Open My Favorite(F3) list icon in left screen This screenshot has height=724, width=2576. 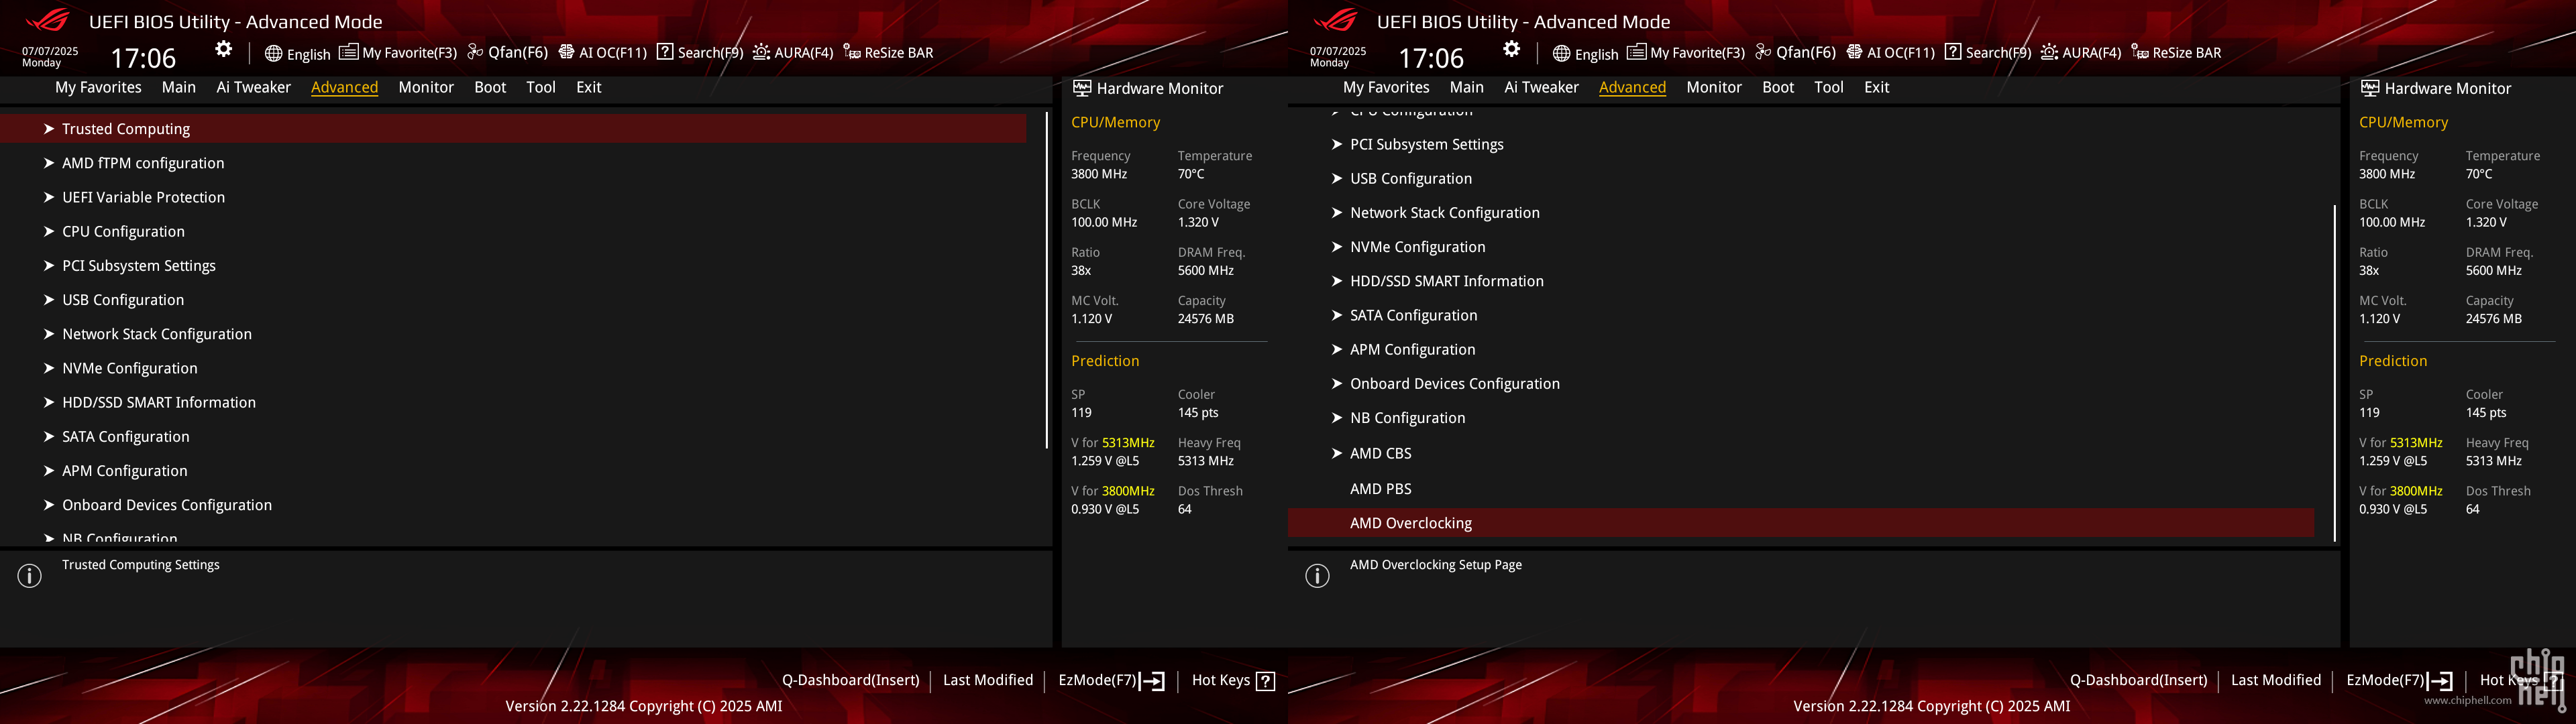tap(348, 52)
